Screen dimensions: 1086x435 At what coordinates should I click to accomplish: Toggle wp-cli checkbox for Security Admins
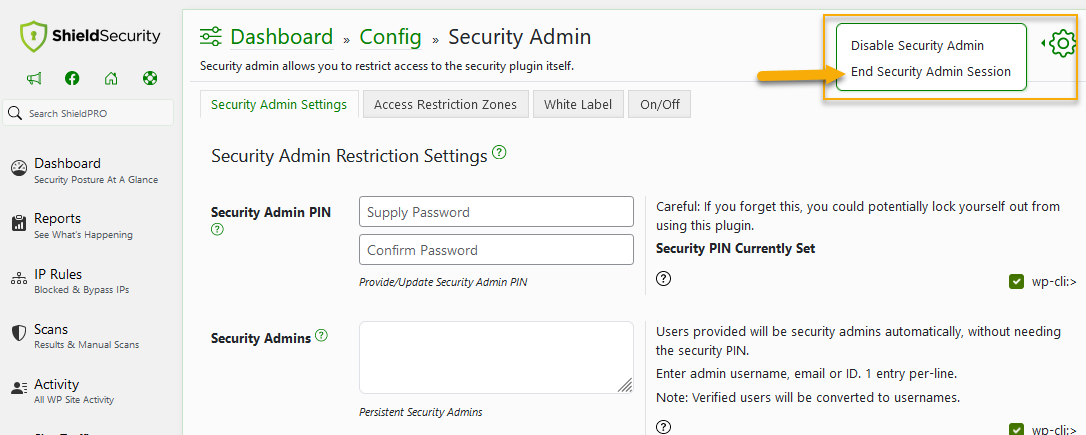(1016, 429)
